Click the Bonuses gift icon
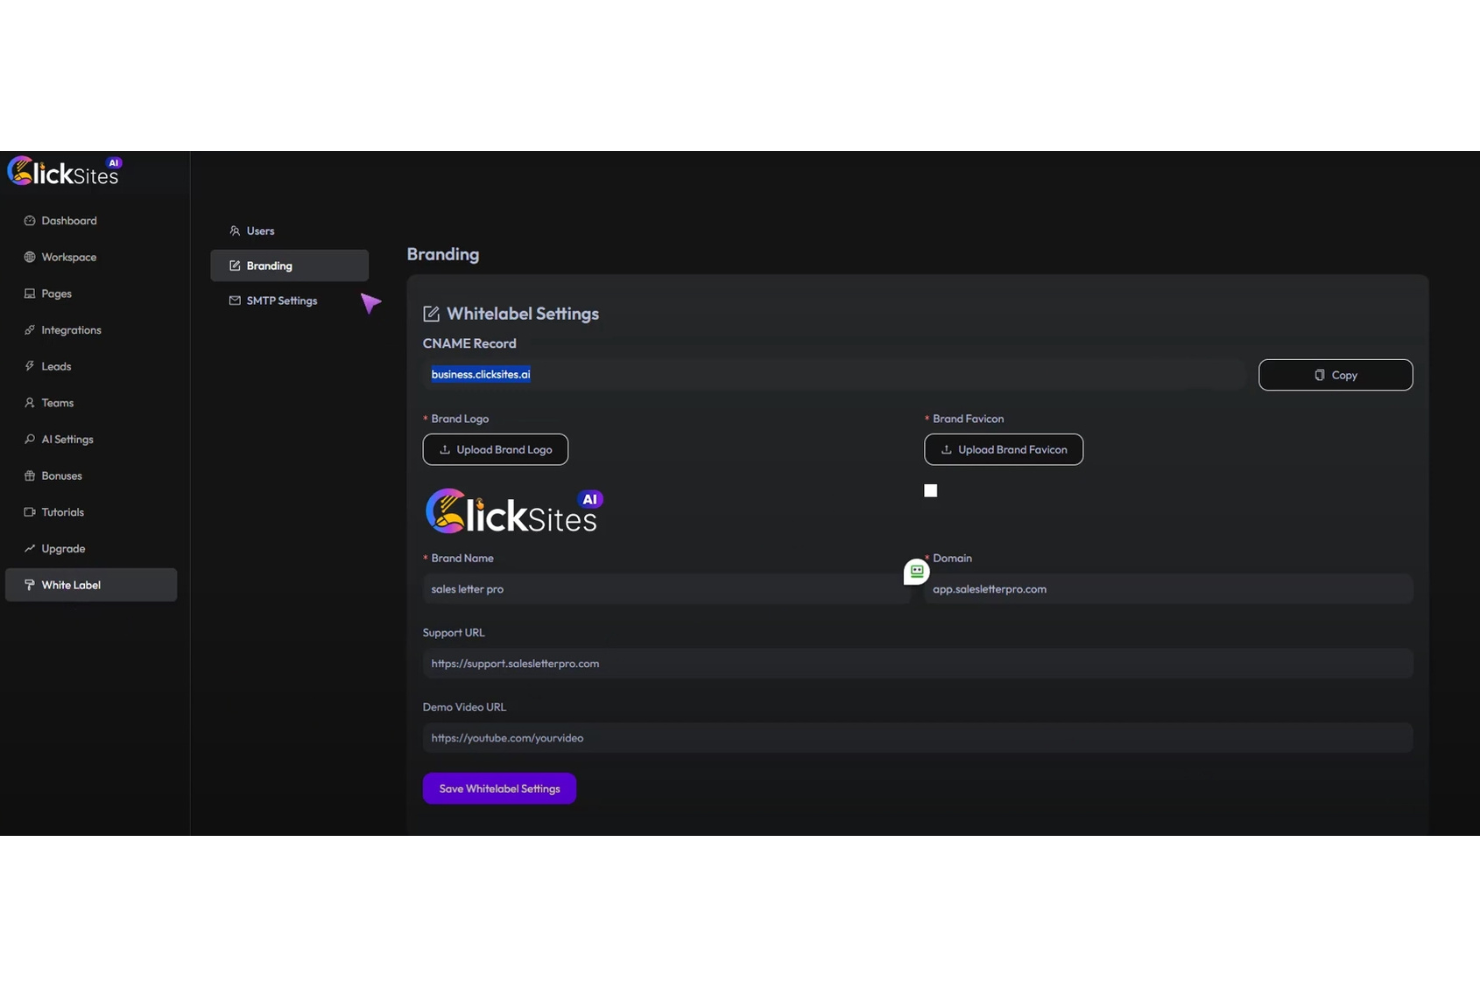Image resolution: width=1480 pixels, height=987 pixels. click(29, 475)
